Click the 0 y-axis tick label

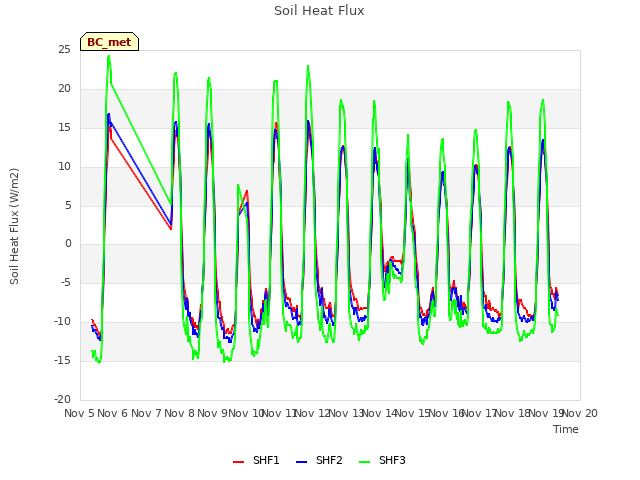(68, 244)
